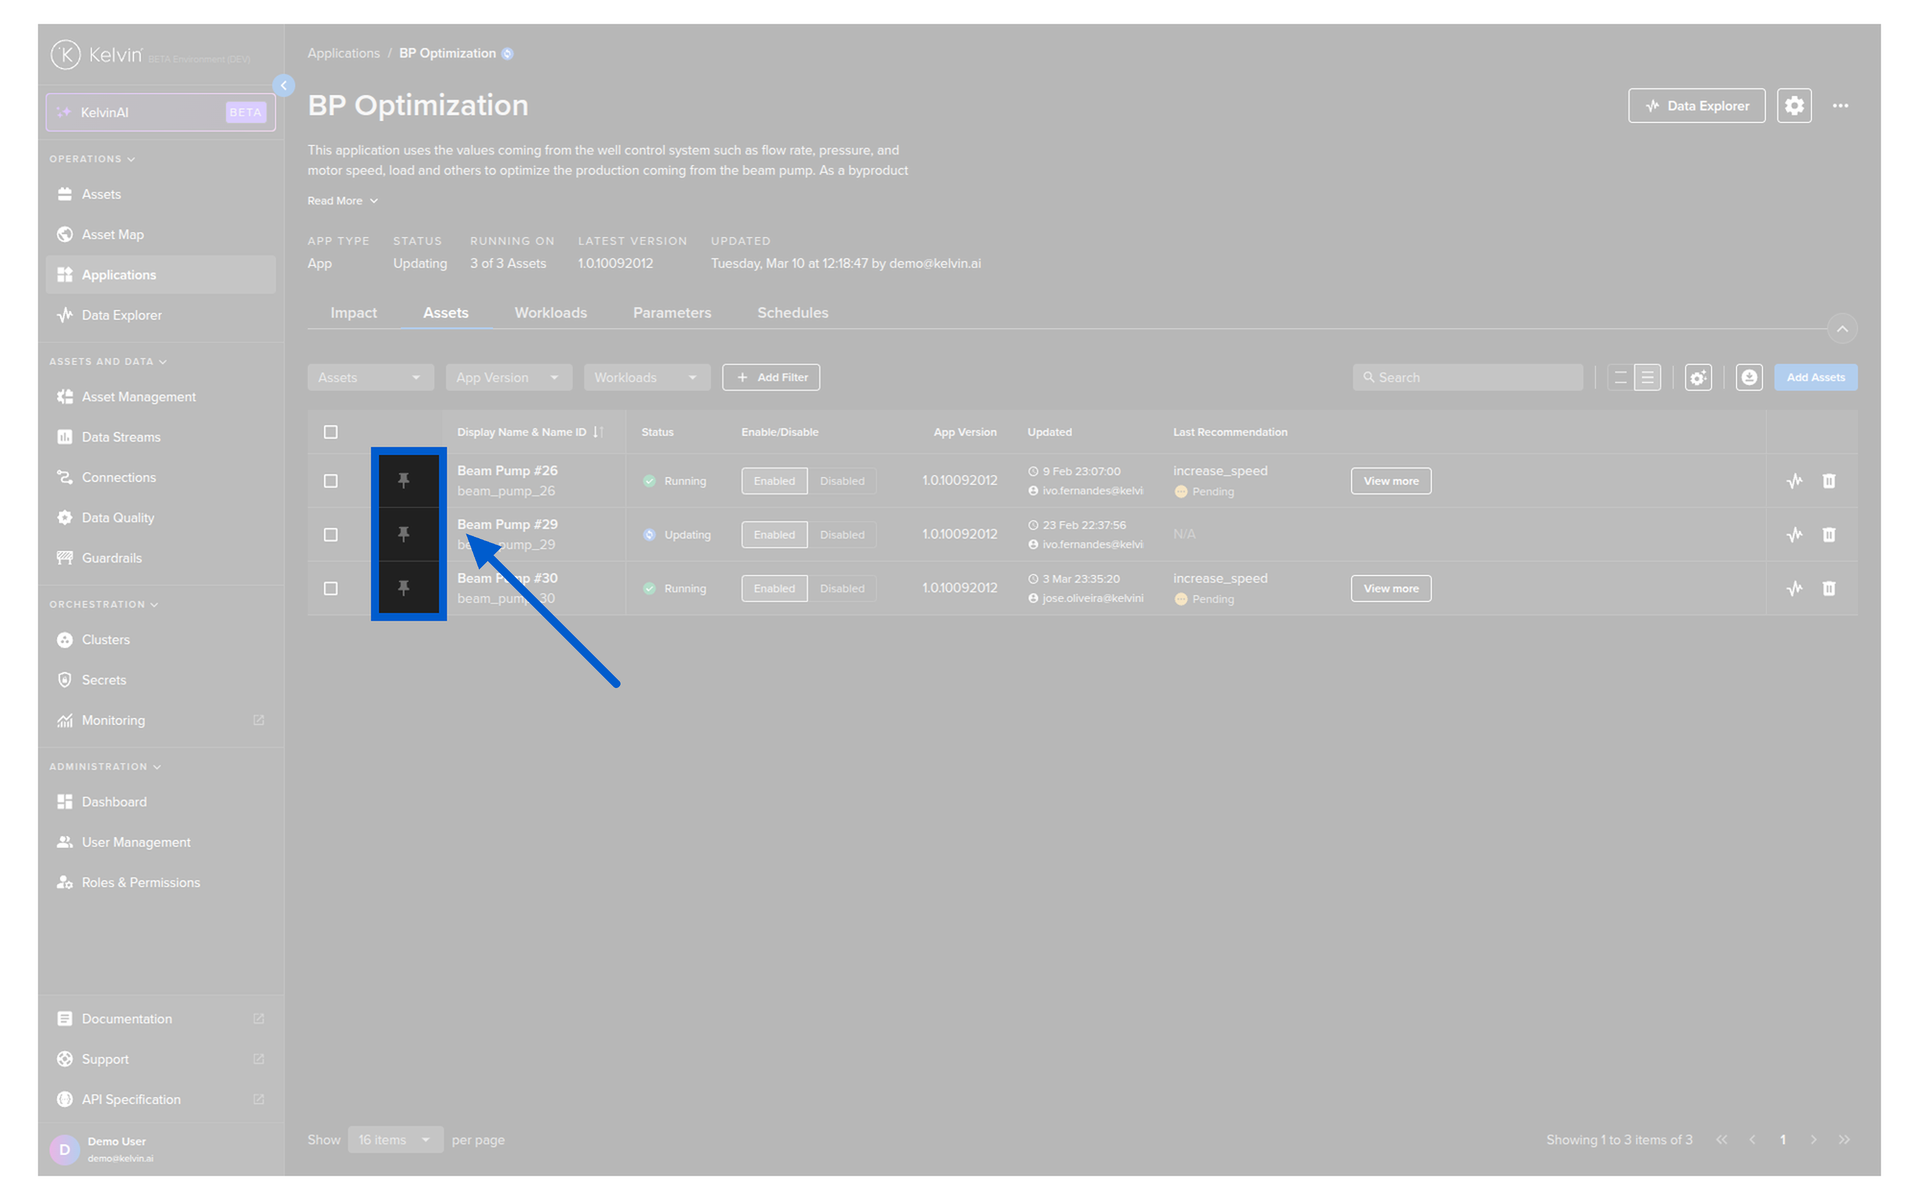Click the table column settings icon

point(1698,378)
